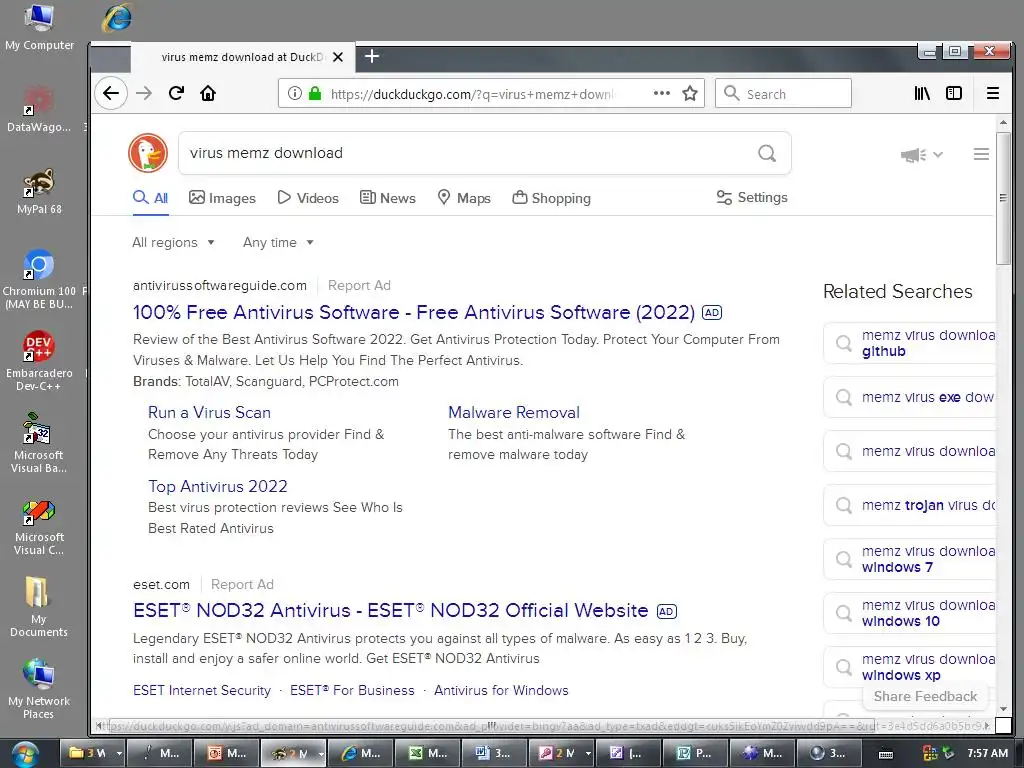This screenshot has width=1024, height=768.
Task: Open Embarcadero Dev-C++ shortcut
Action: click(x=39, y=361)
